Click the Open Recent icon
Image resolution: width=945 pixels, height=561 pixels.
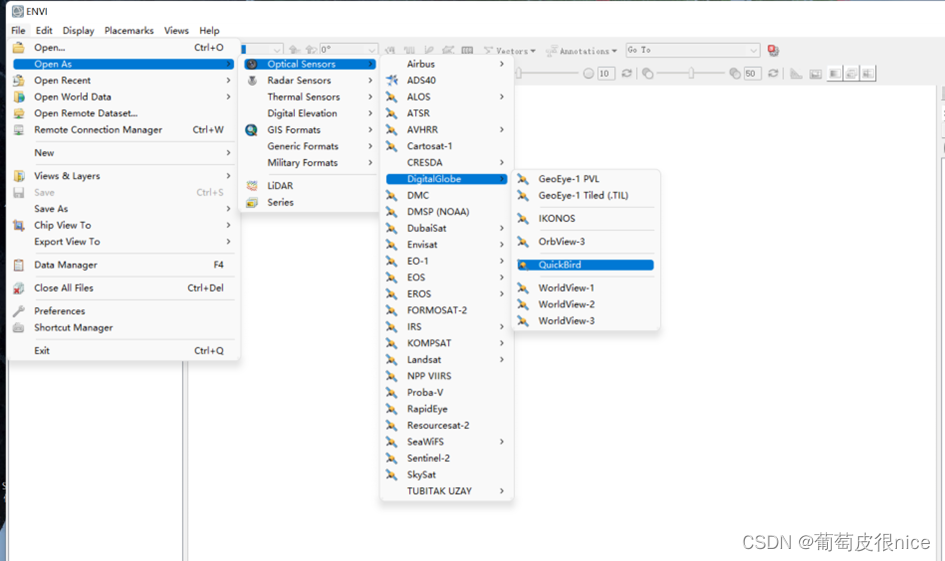(19, 80)
